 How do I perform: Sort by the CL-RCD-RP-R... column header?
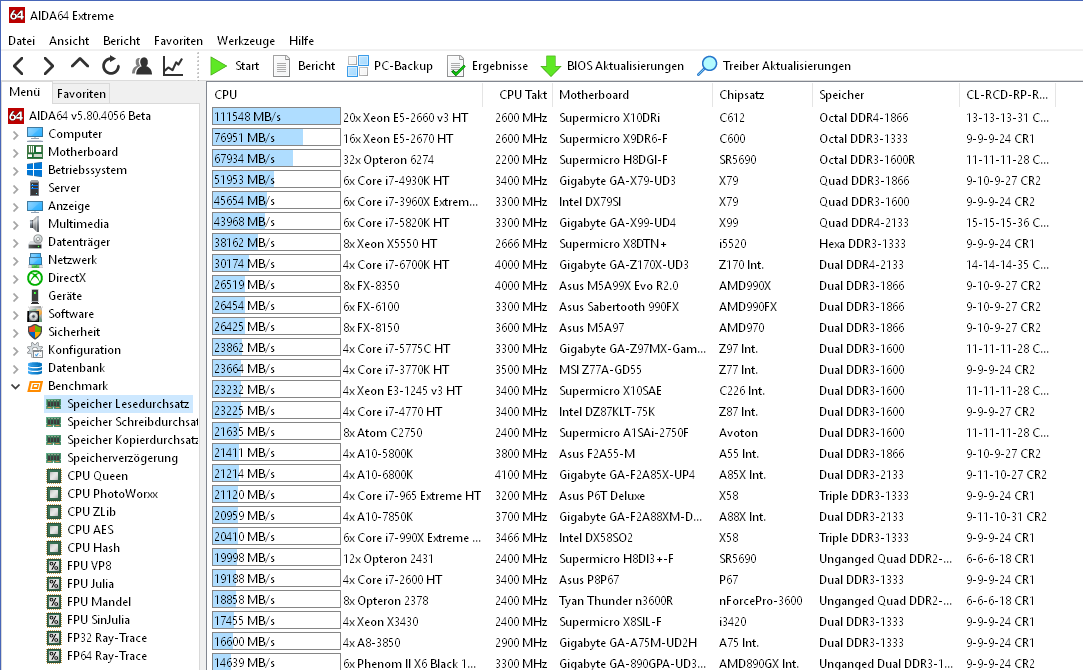(1007, 95)
